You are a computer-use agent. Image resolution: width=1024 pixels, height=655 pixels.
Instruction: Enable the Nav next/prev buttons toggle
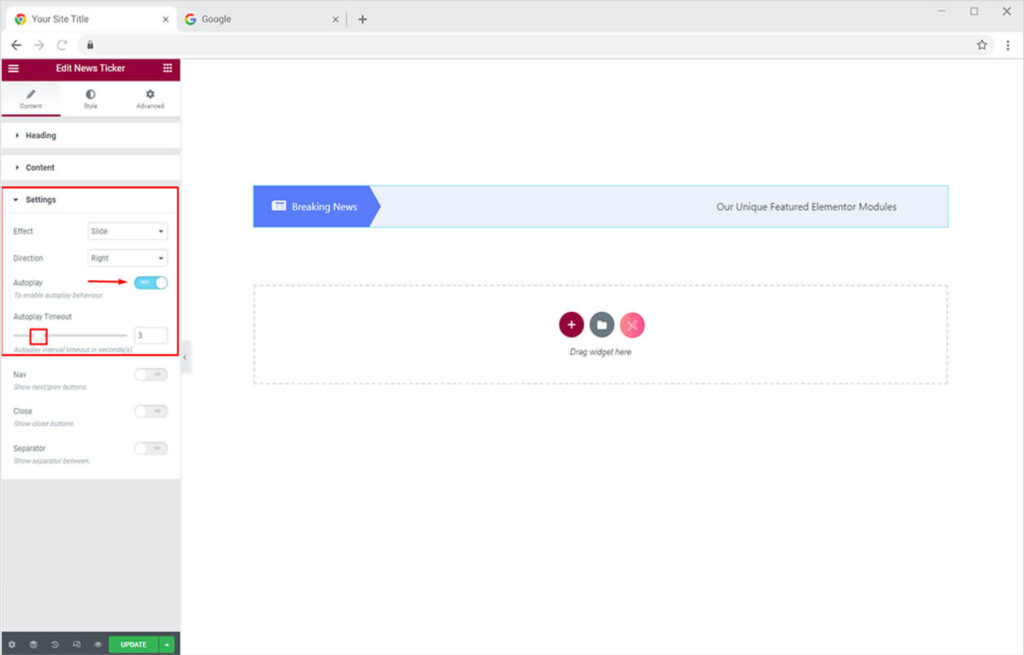coord(151,375)
